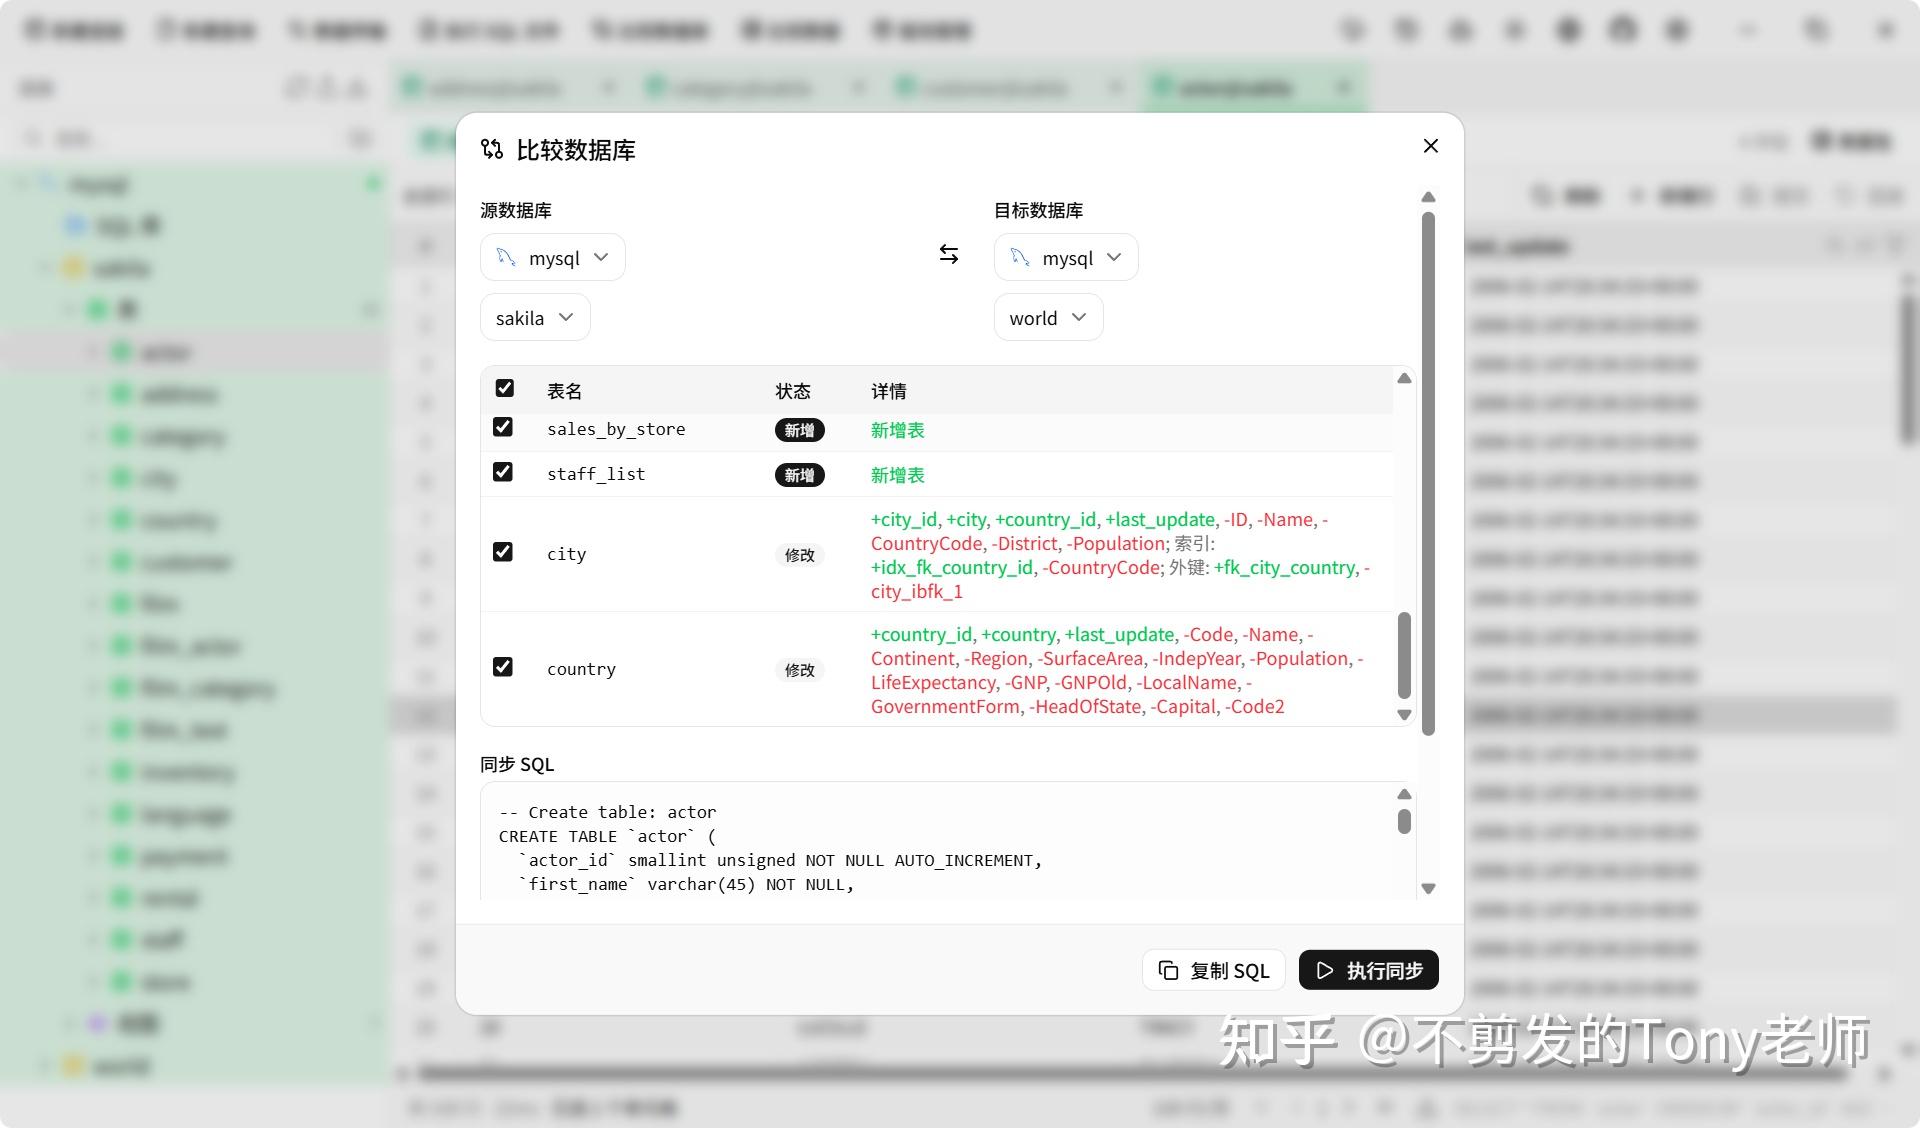Image resolution: width=1920 pixels, height=1128 pixels.
Task: Select the city table name
Action: (566, 554)
